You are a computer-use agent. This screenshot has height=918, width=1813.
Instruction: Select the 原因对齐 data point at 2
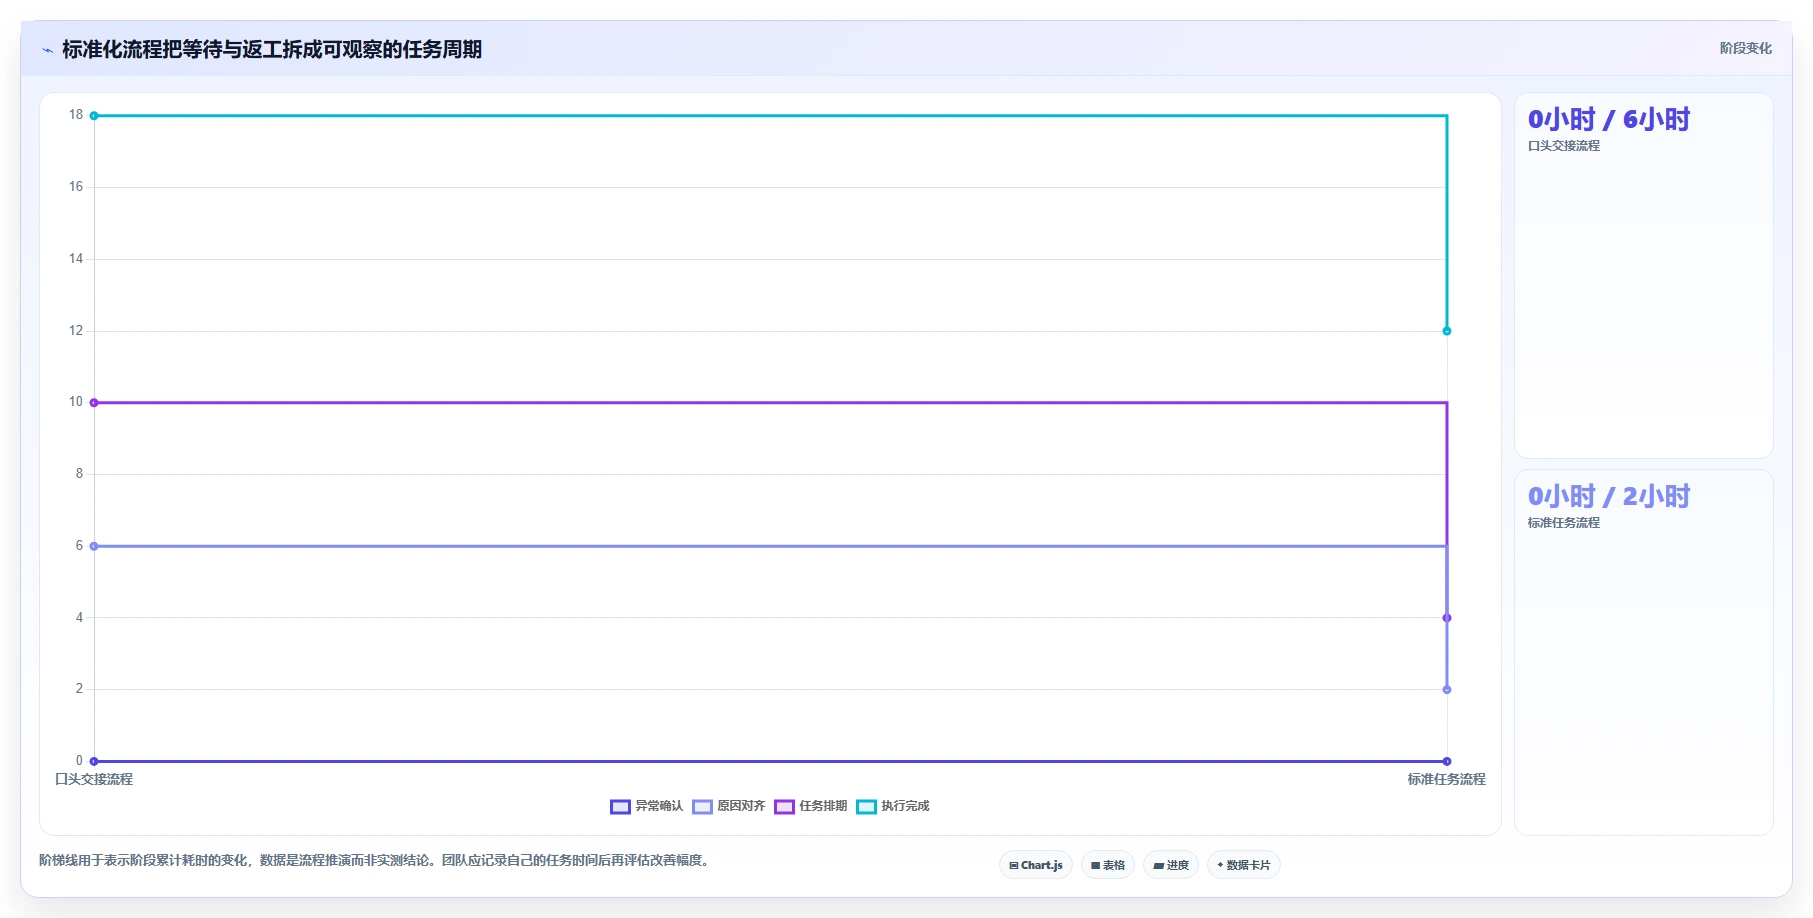tap(1447, 690)
